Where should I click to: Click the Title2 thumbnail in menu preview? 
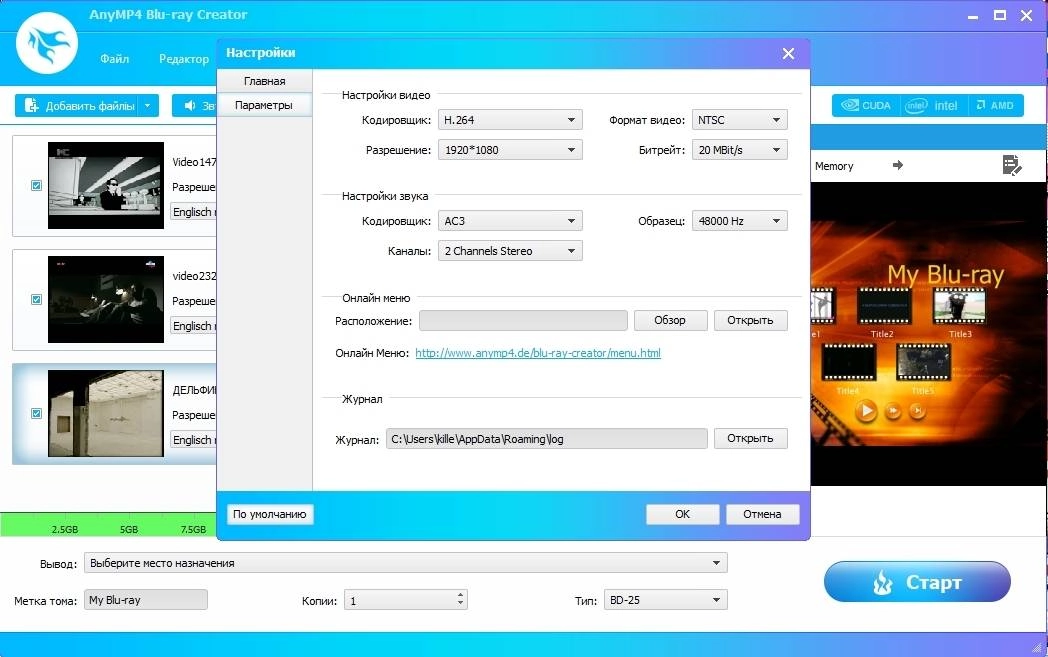[x=883, y=307]
